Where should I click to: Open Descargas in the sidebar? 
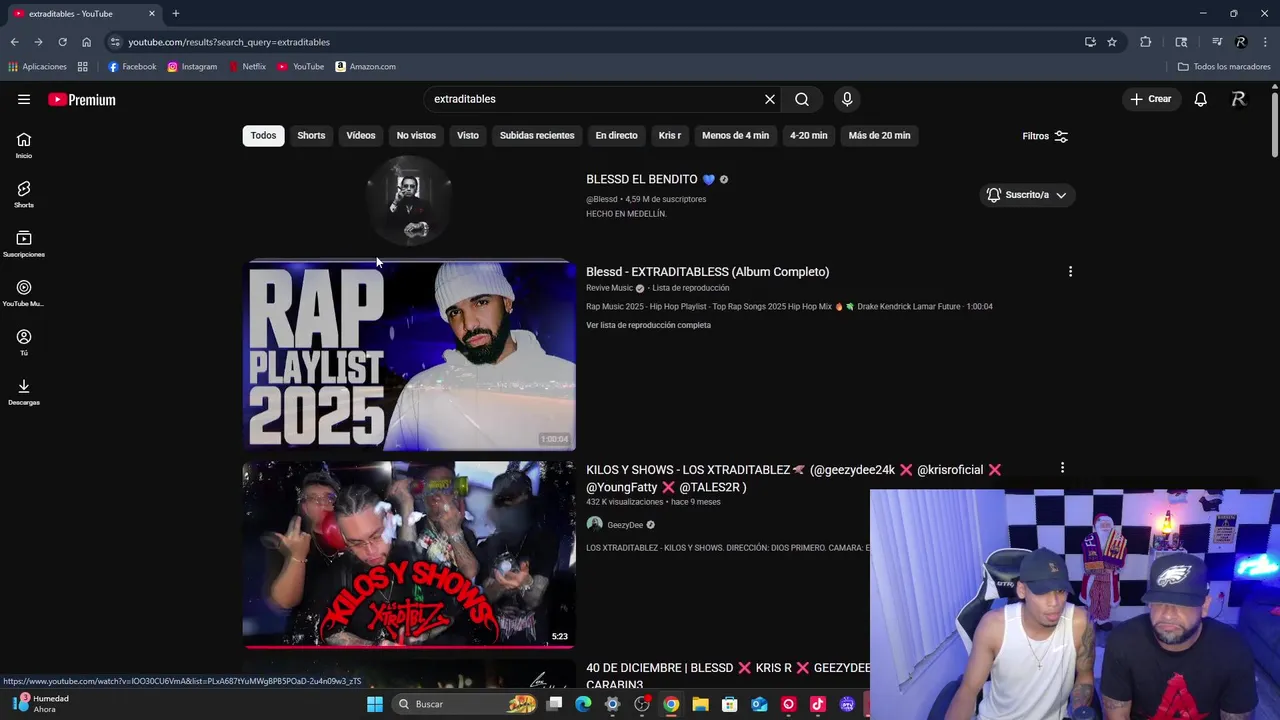pyautogui.click(x=24, y=392)
